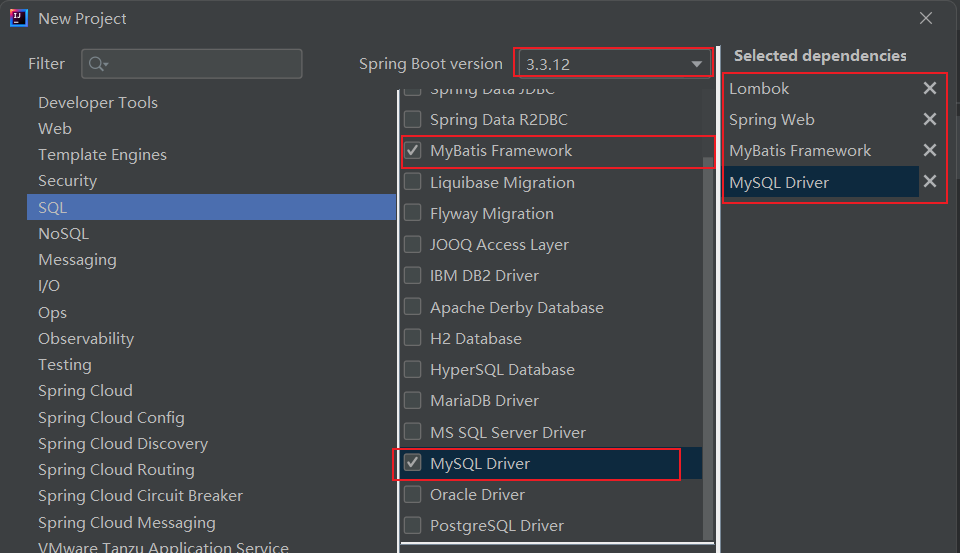Uncheck the MySQL Driver checkbox

tap(413, 463)
